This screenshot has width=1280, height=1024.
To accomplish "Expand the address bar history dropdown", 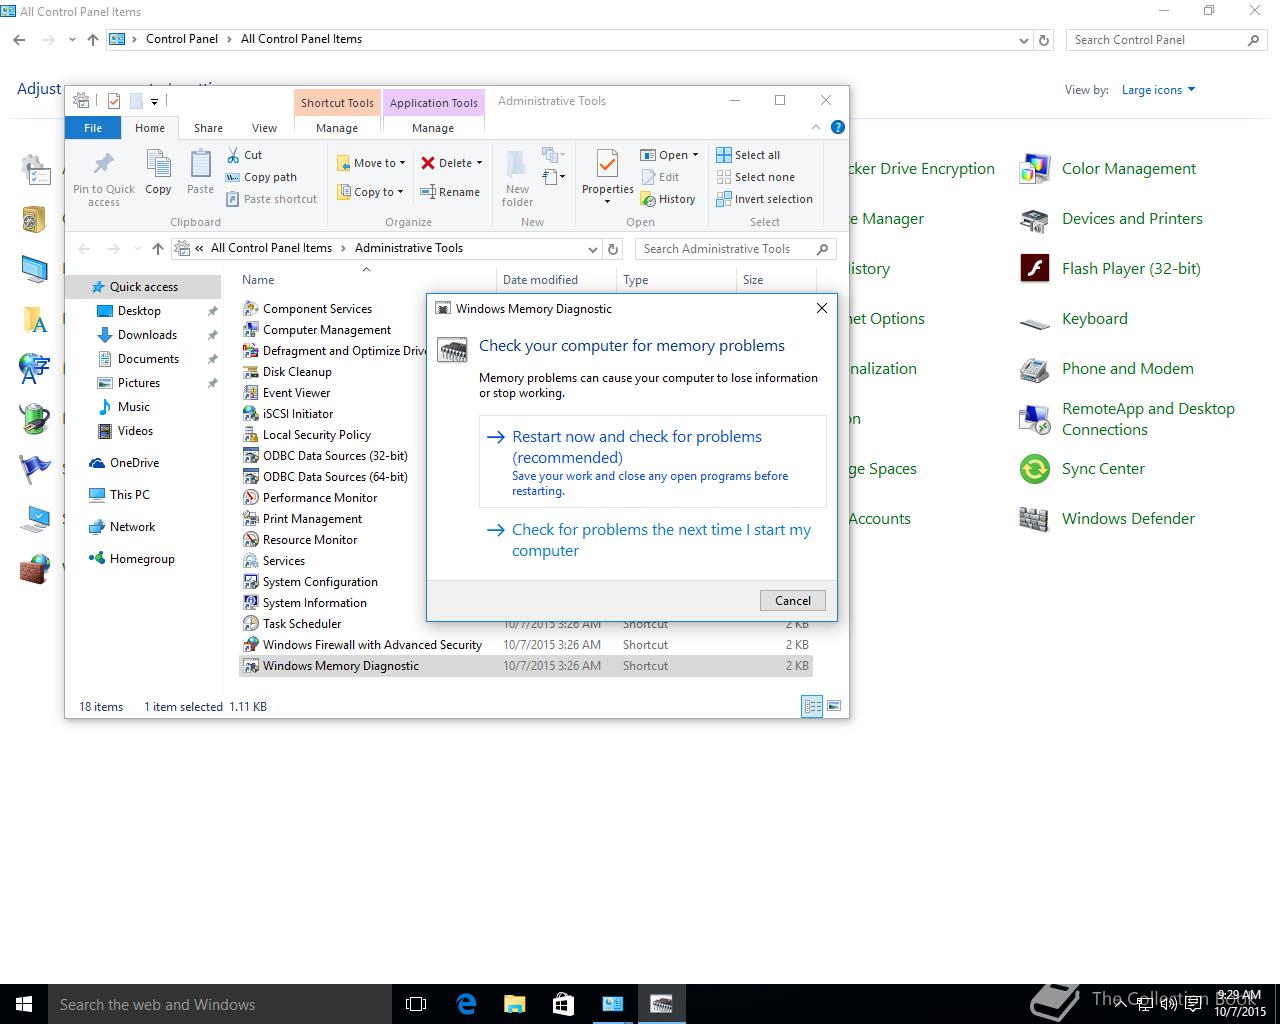I will tap(592, 249).
